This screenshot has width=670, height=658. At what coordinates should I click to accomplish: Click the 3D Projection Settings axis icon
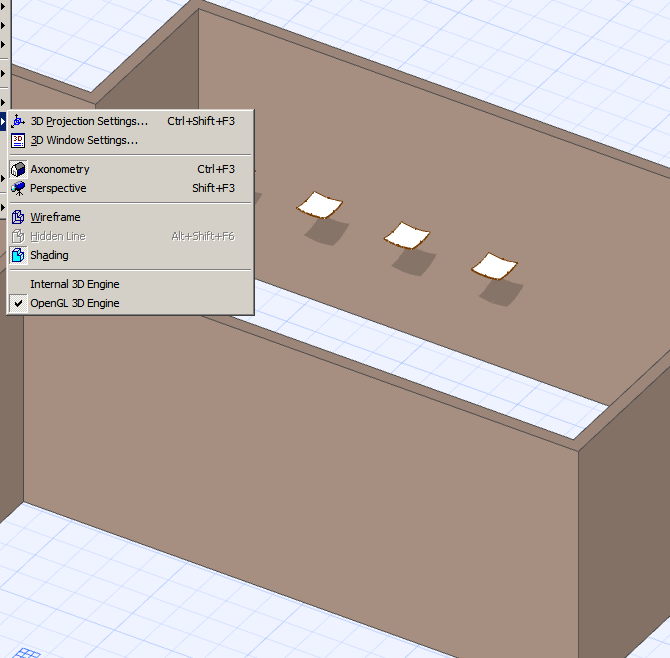click(18, 121)
